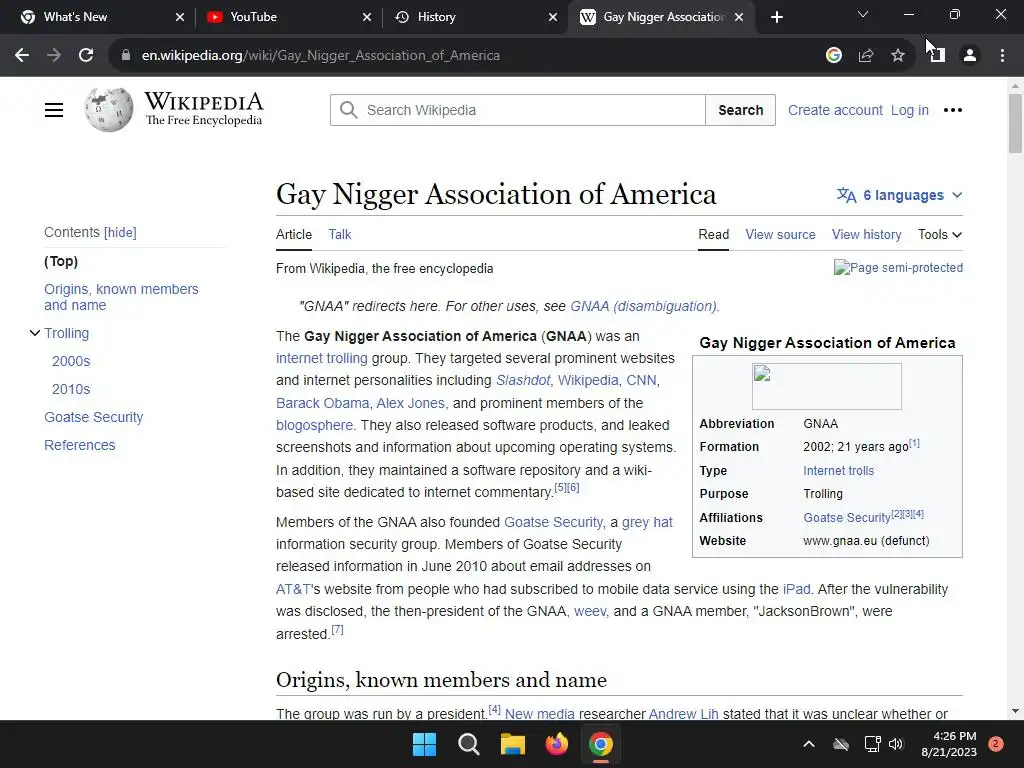Open the View history tab
Screen dimensions: 1024x768
(x=867, y=234)
